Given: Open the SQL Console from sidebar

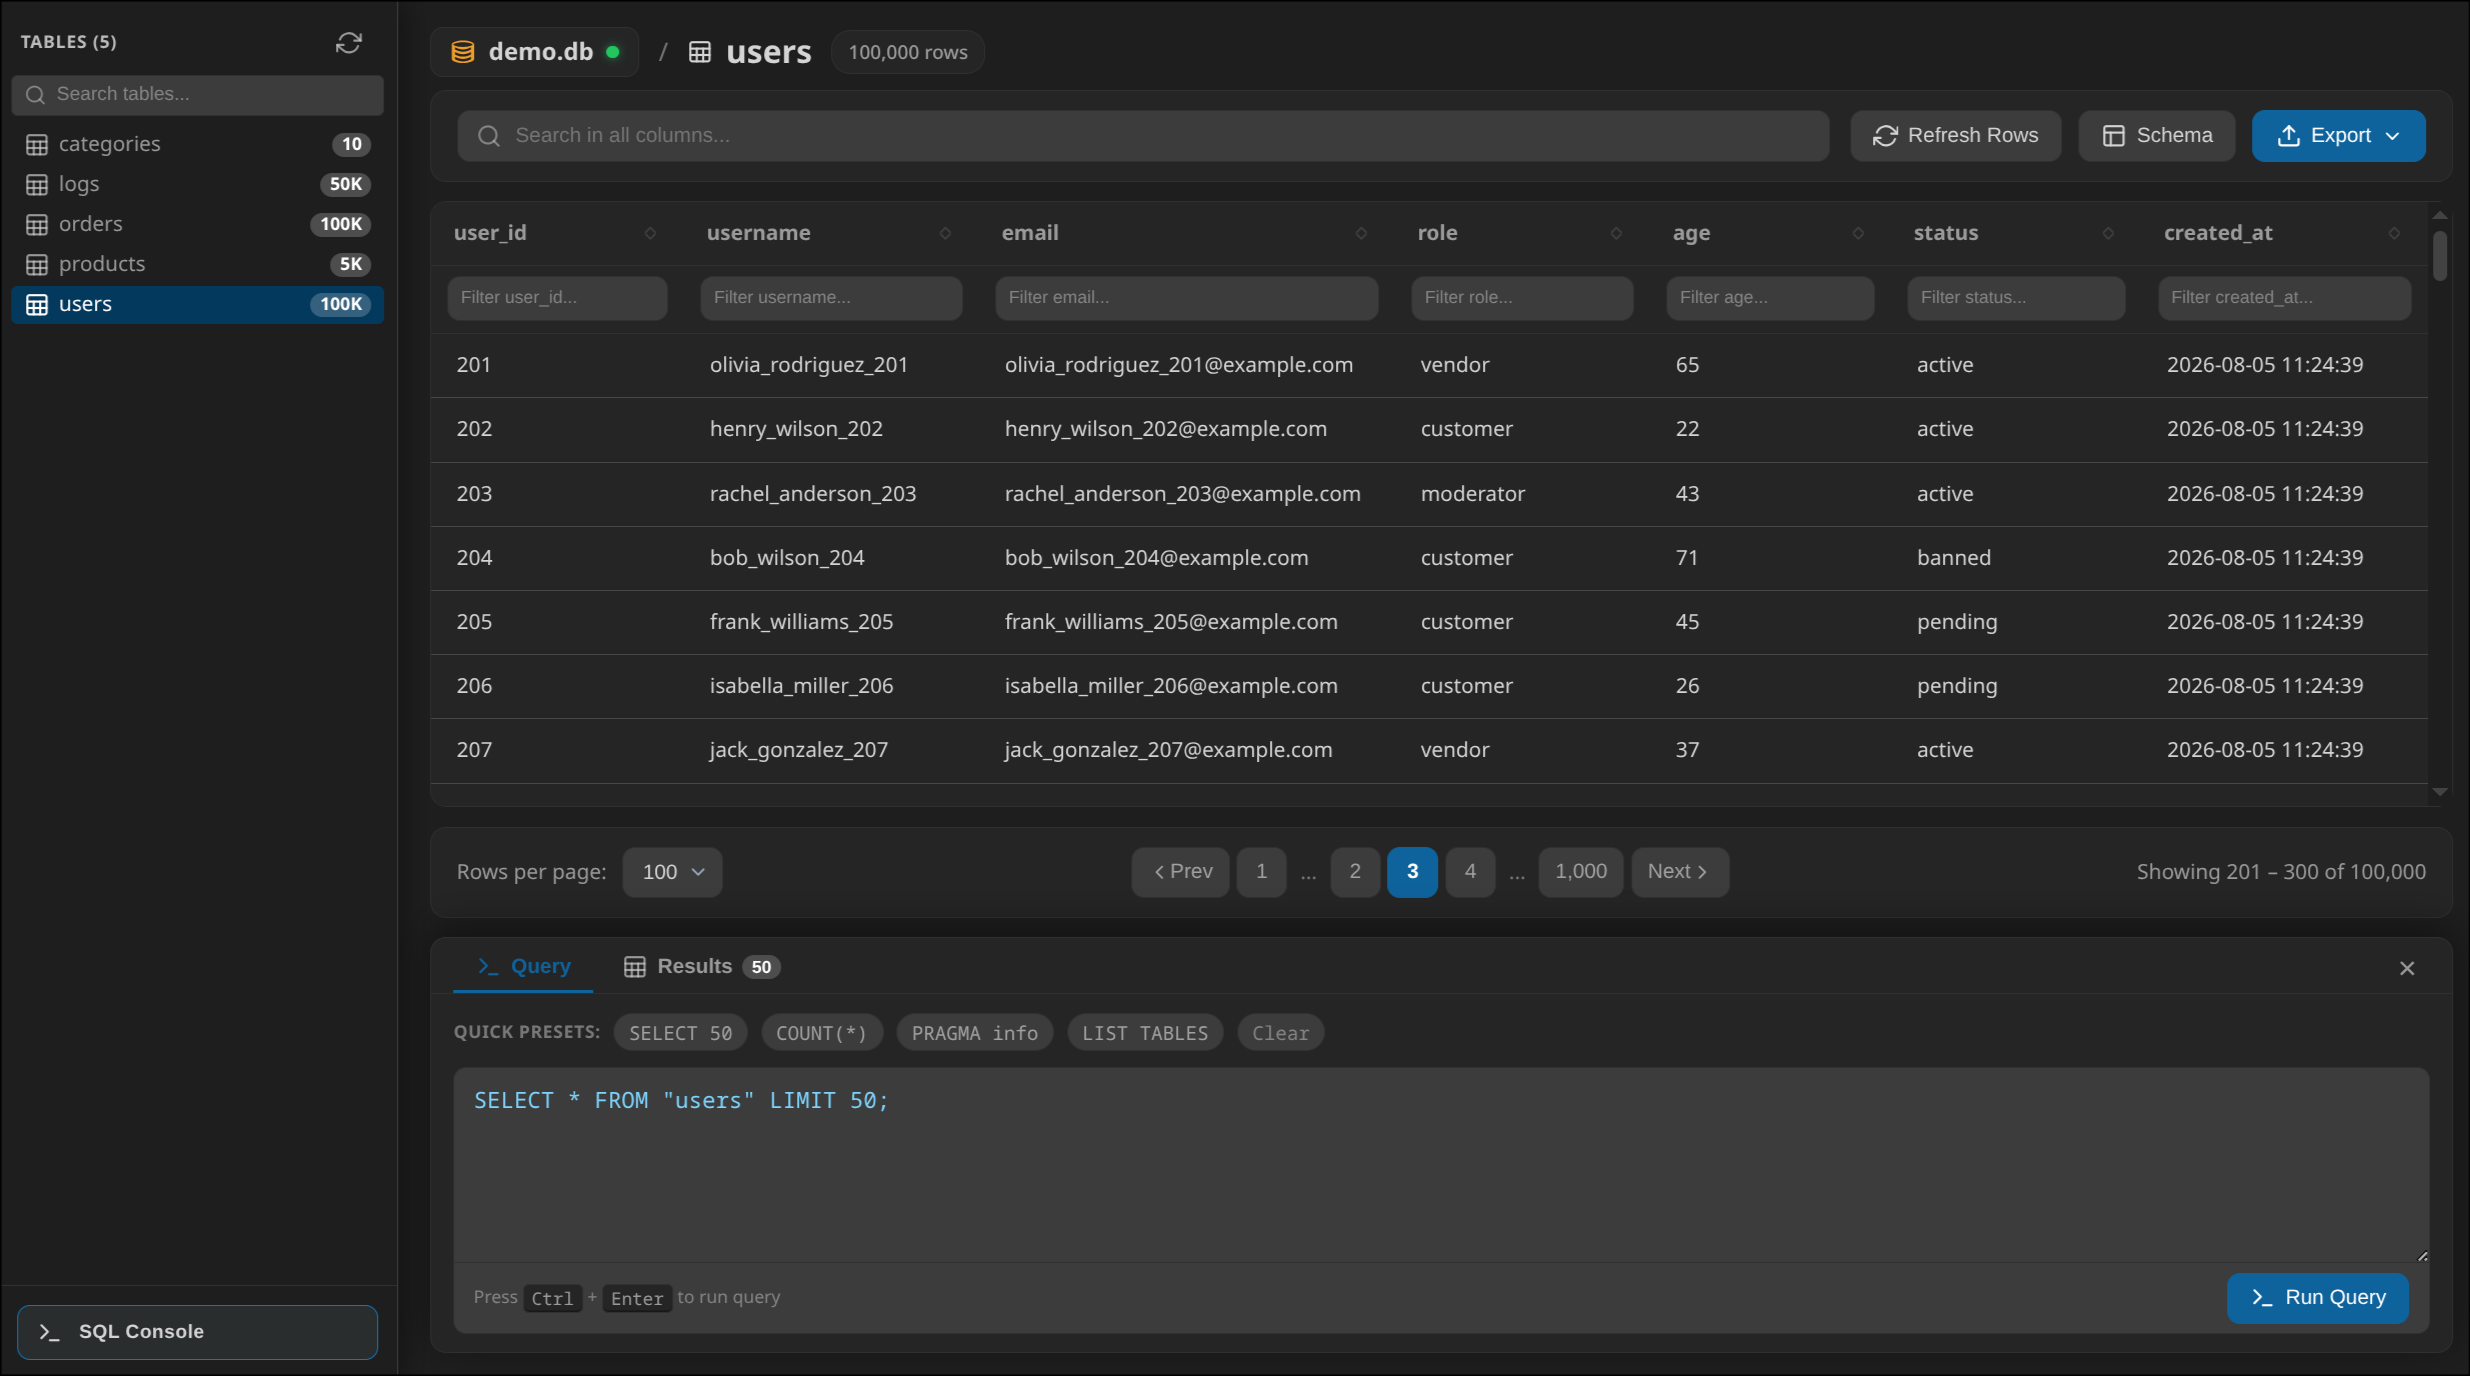Looking at the screenshot, I should pyautogui.click(x=198, y=1332).
